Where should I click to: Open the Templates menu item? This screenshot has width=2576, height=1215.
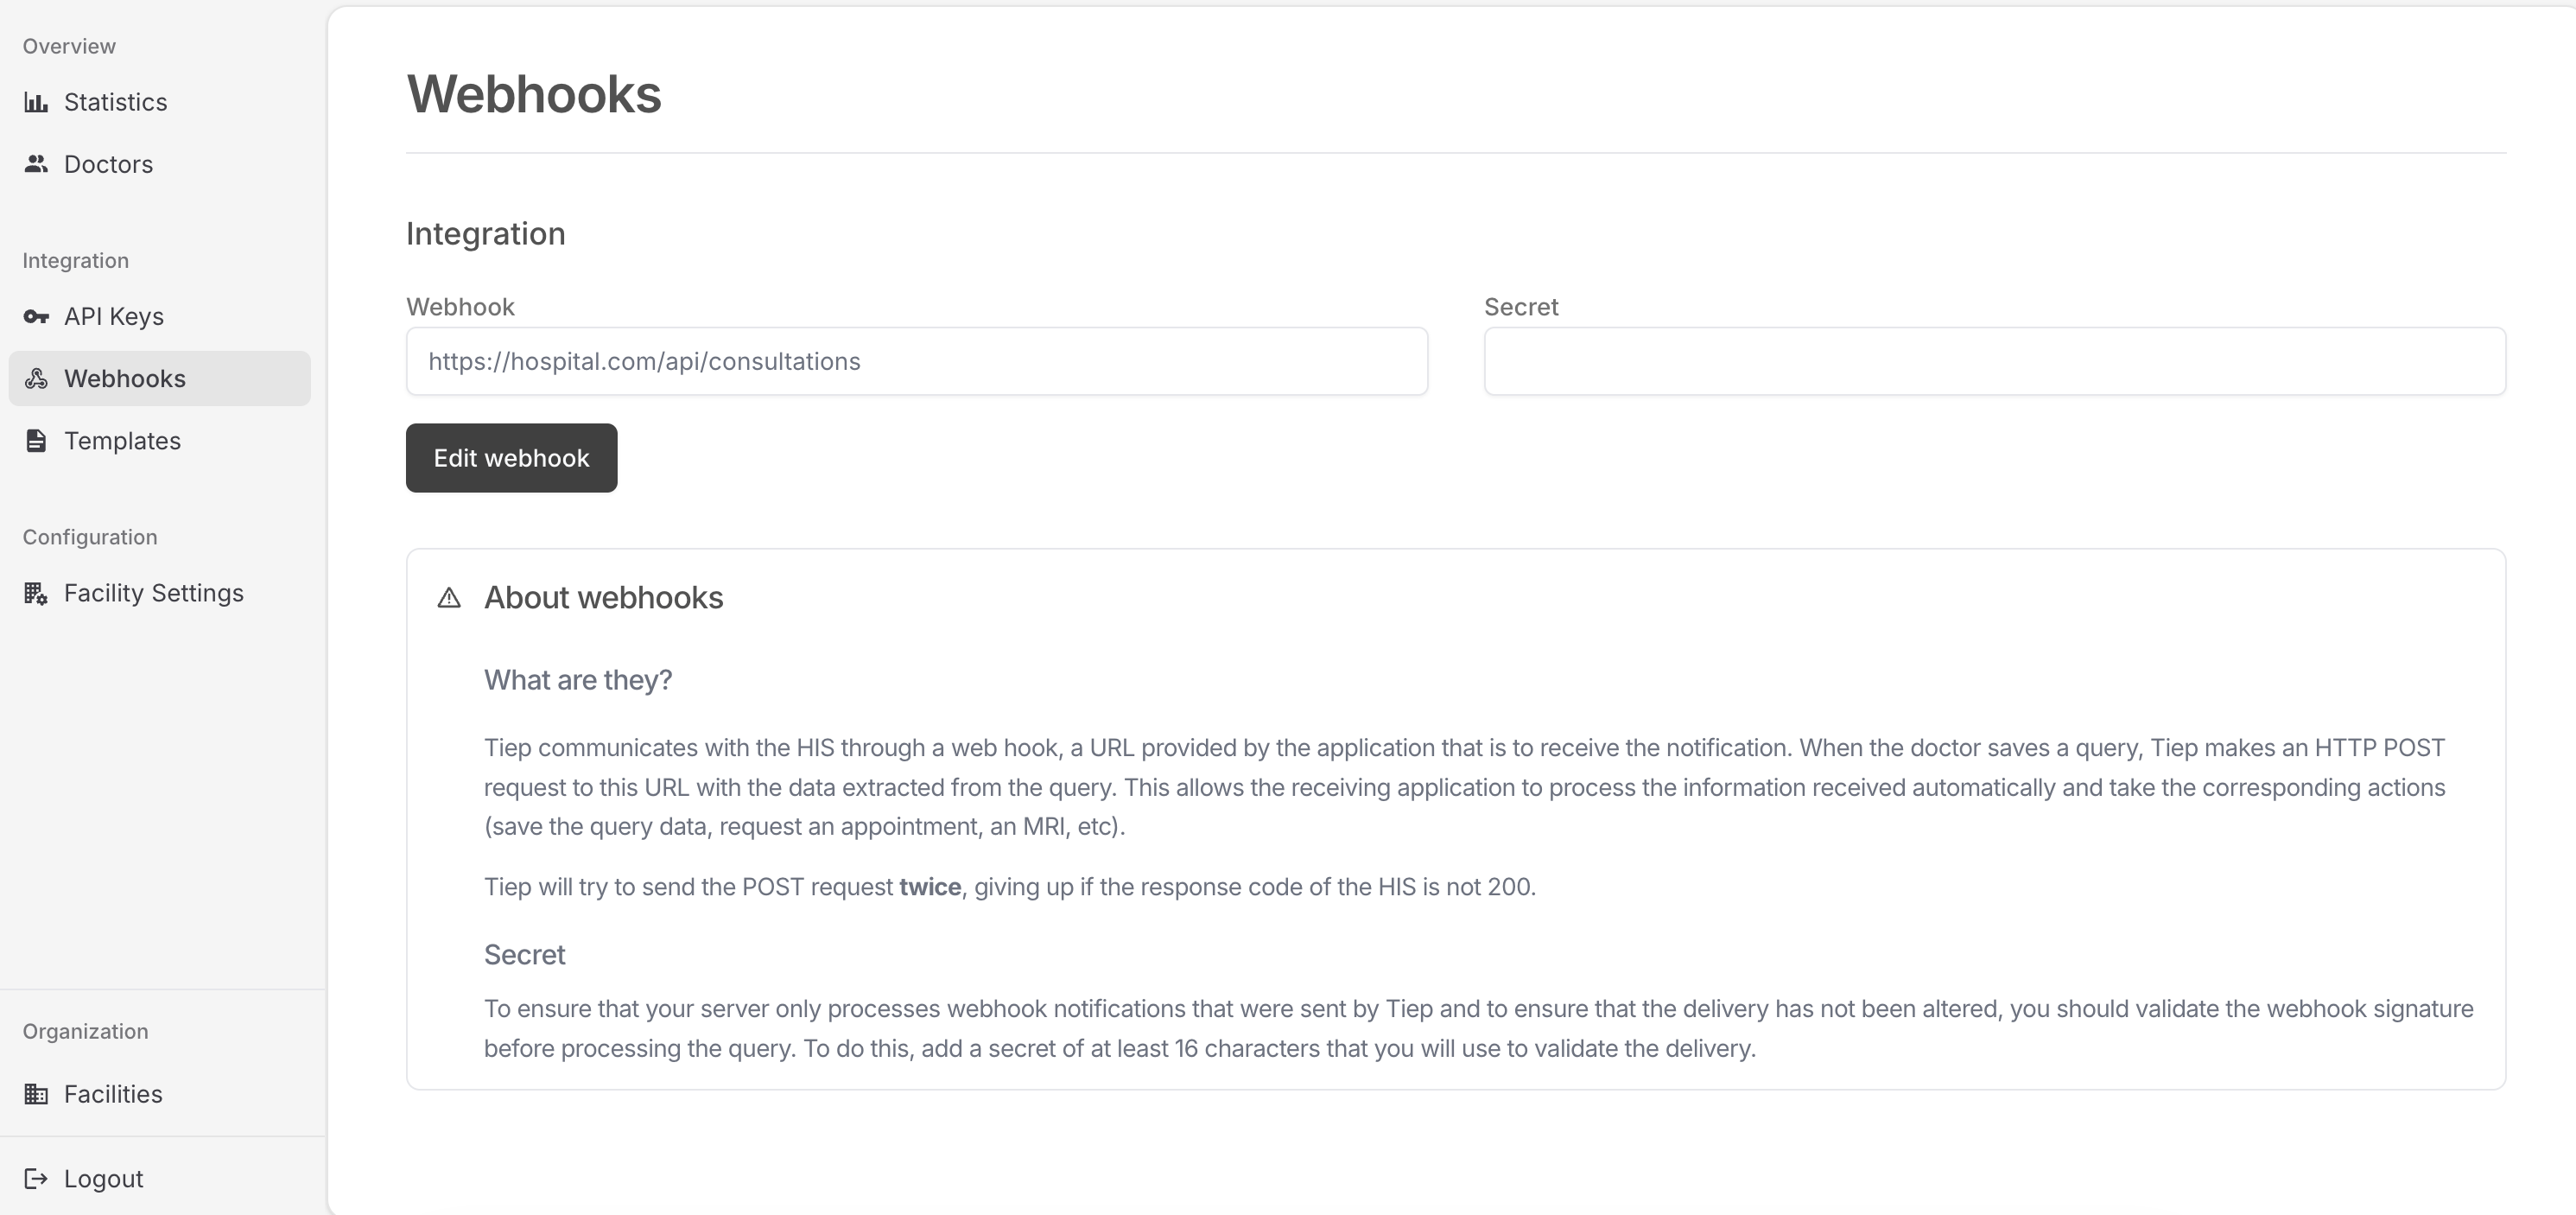(122, 441)
